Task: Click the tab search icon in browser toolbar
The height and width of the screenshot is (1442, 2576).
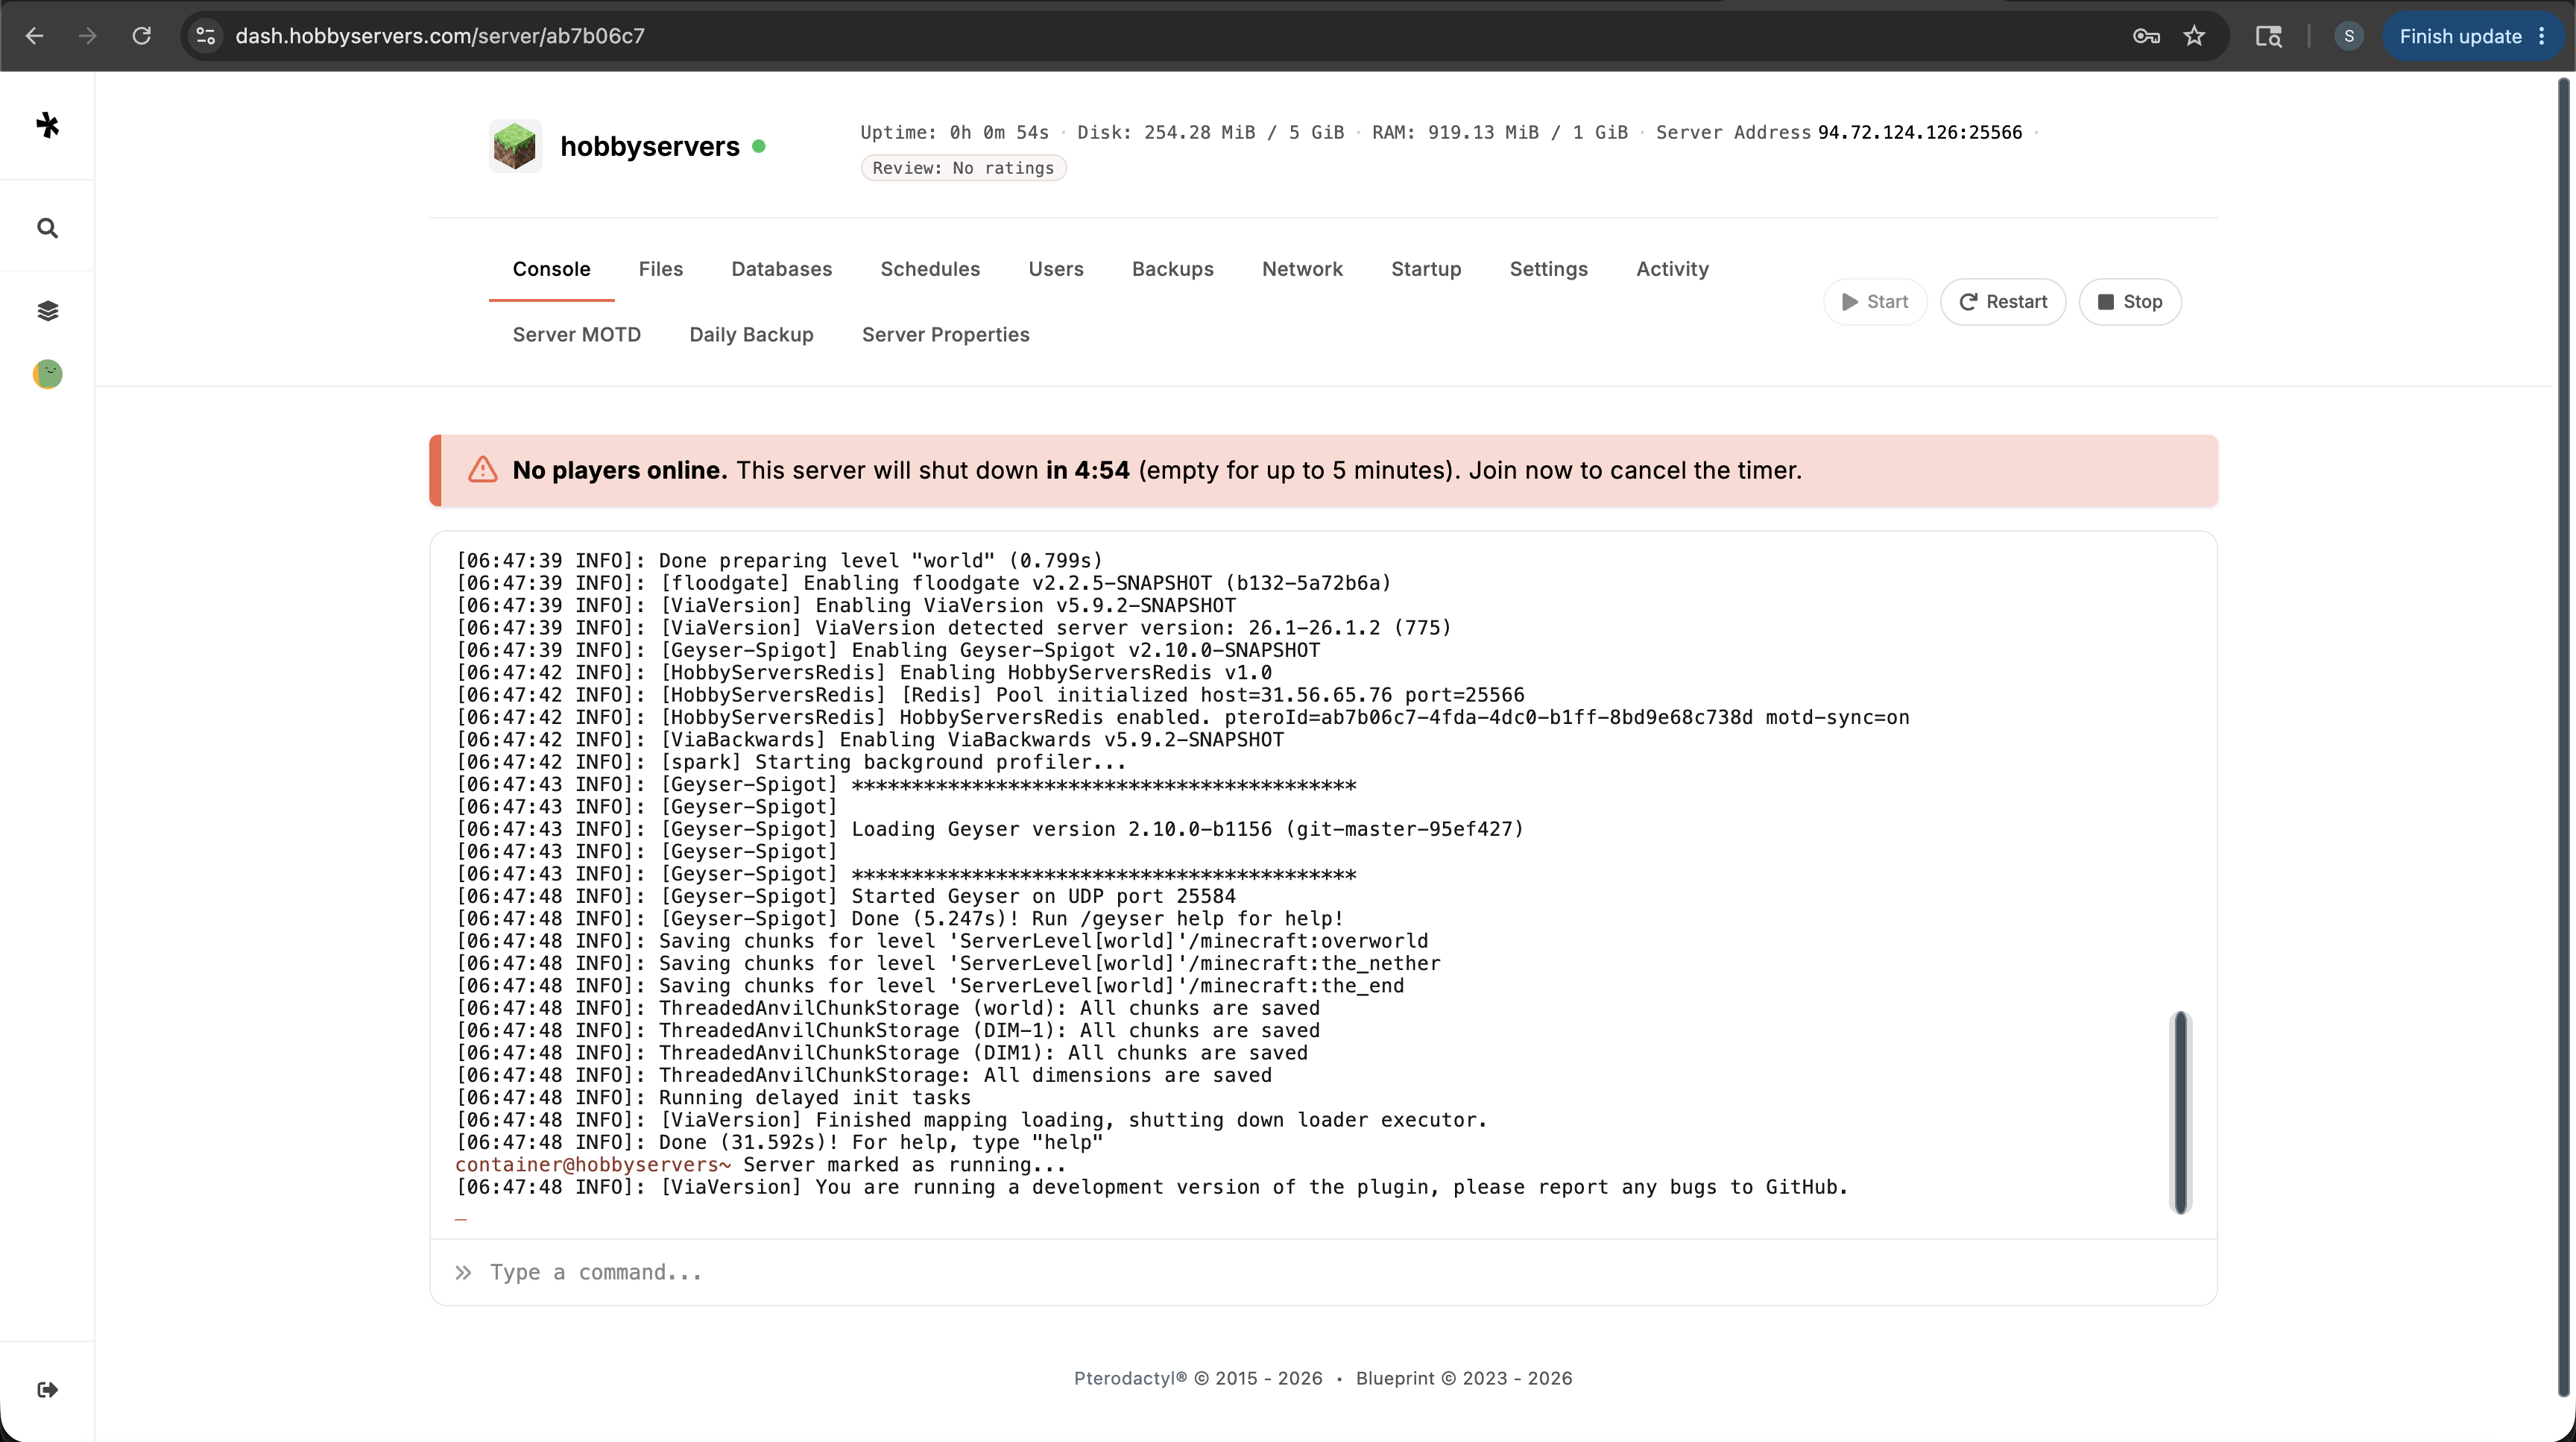Action: point(2268,36)
